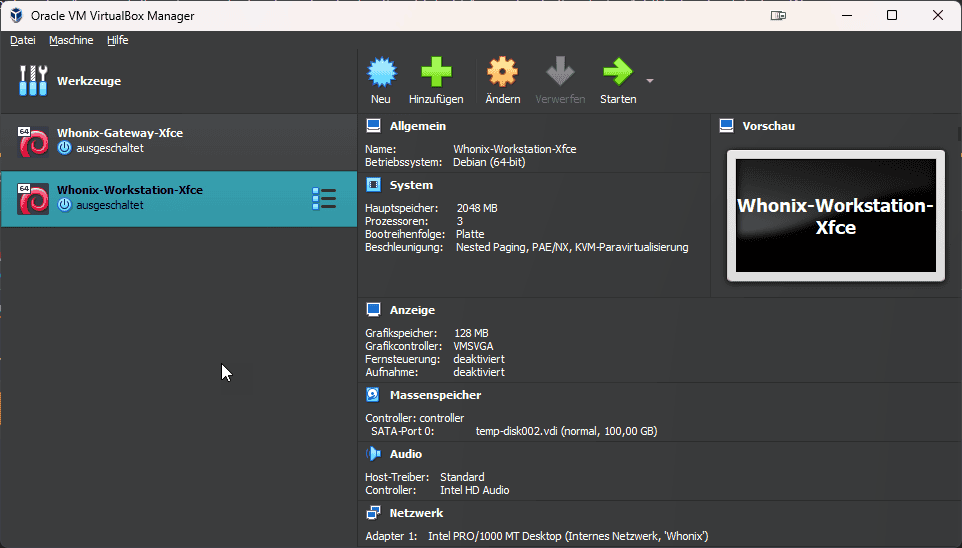Click the ausgeschaltet status under Whonix-Workstation-Xfce
This screenshot has width=962, height=548.
pos(110,205)
